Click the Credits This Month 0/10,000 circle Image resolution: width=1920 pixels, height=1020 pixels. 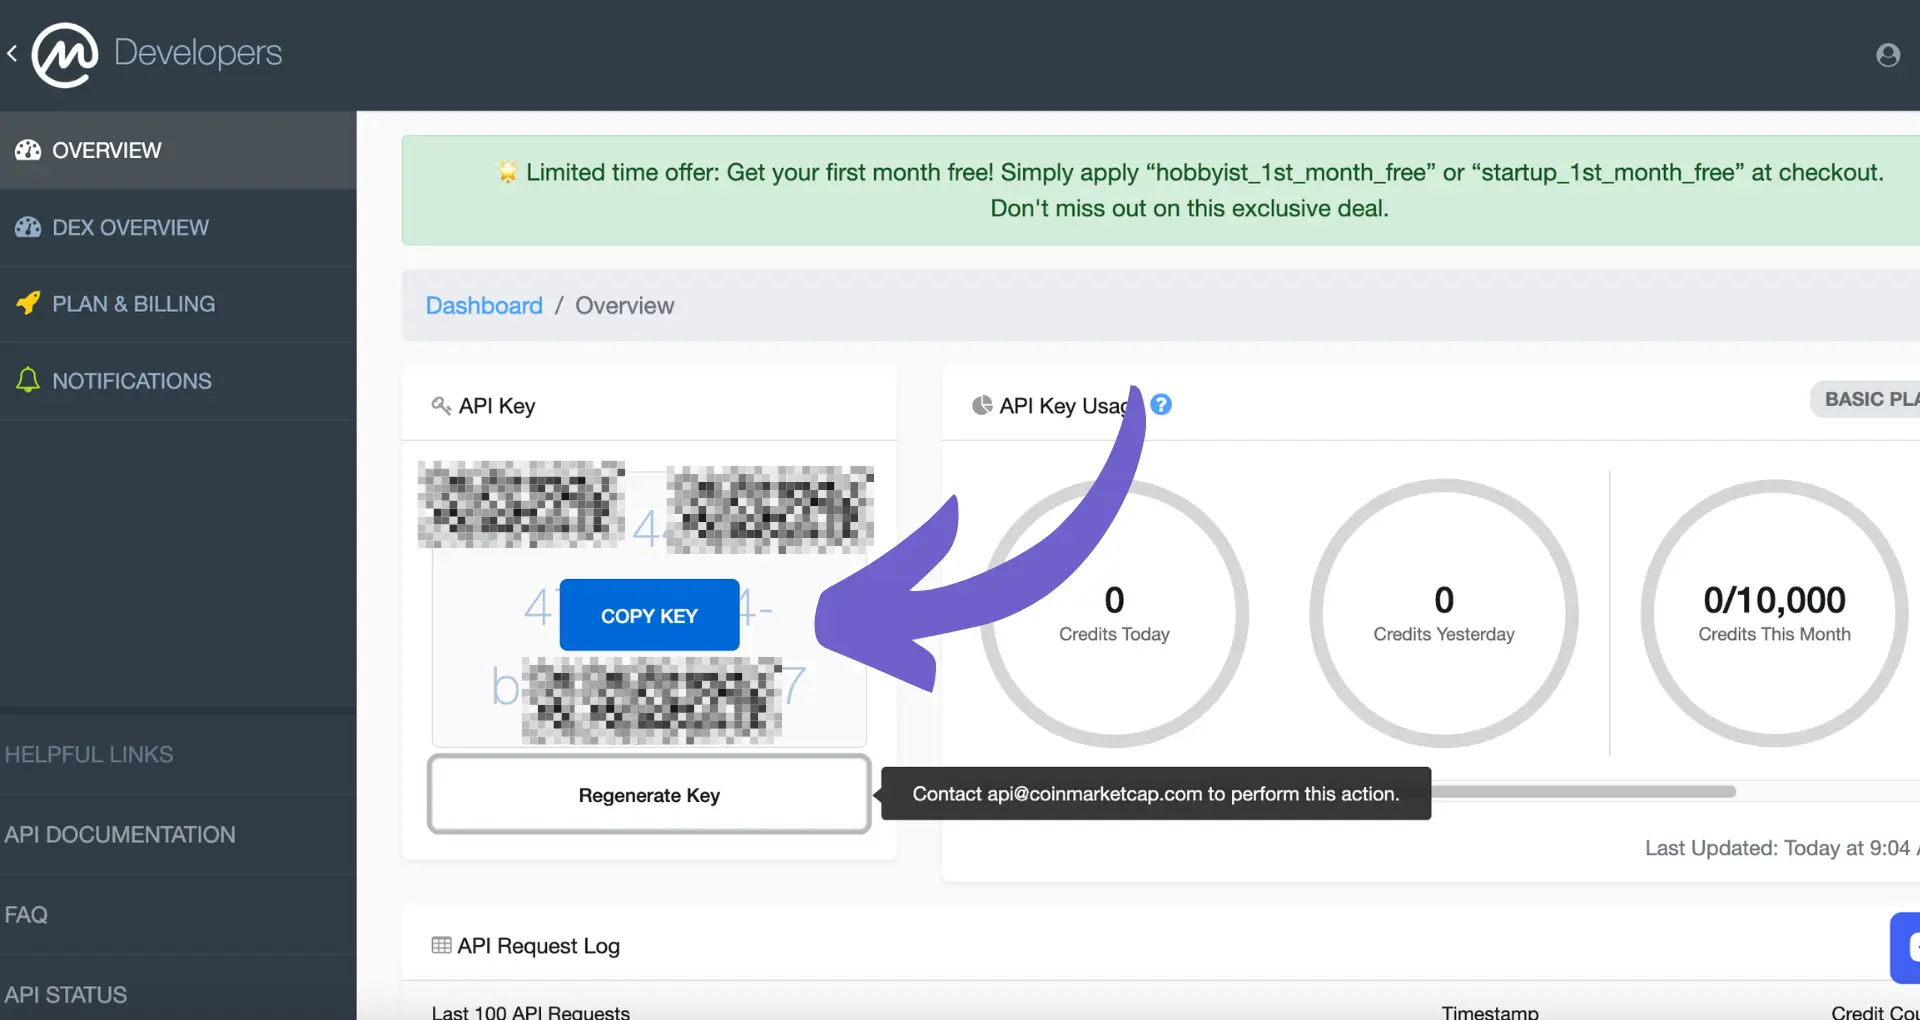click(x=1774, y=613)
